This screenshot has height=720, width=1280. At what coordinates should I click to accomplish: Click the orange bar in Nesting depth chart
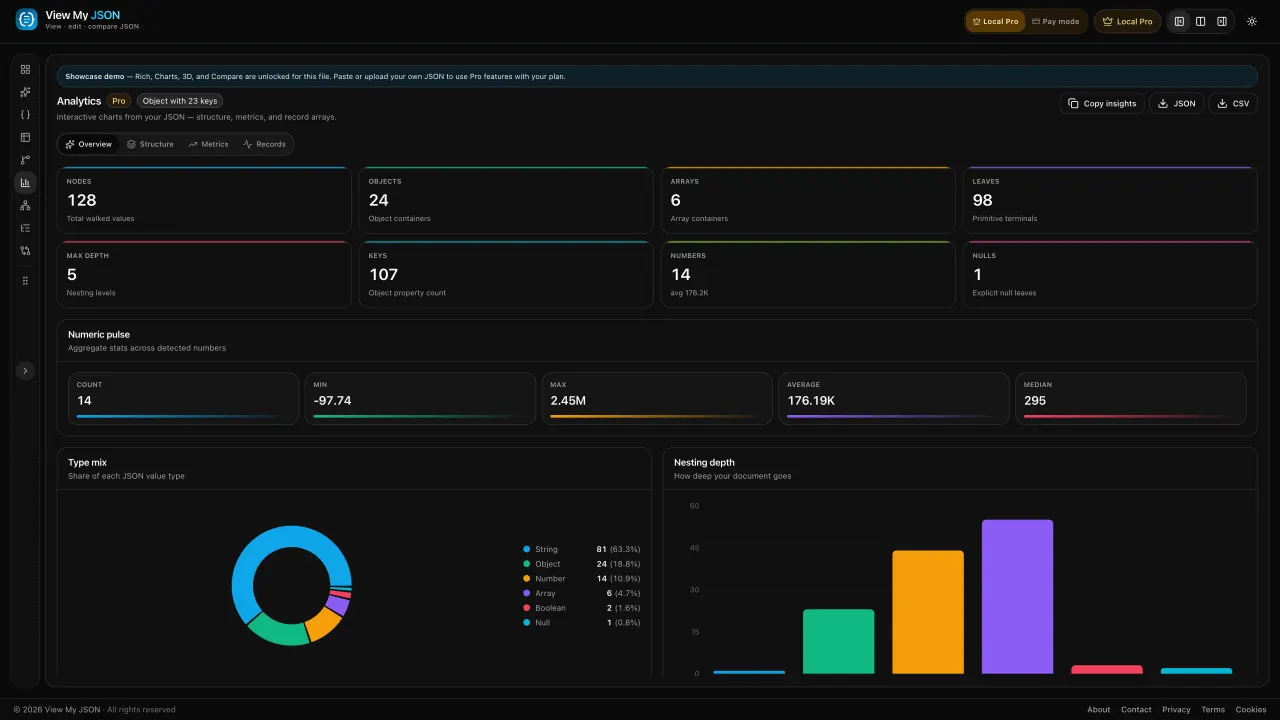tap(928, 612)
